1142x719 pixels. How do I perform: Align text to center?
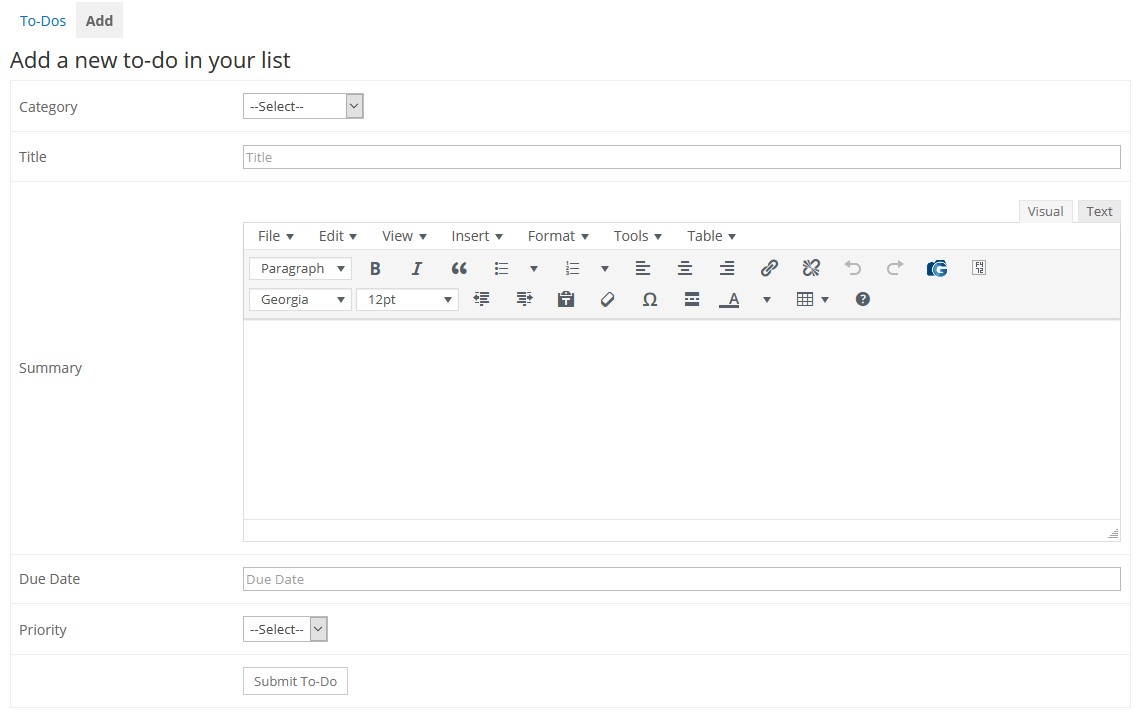pos(685,268)
